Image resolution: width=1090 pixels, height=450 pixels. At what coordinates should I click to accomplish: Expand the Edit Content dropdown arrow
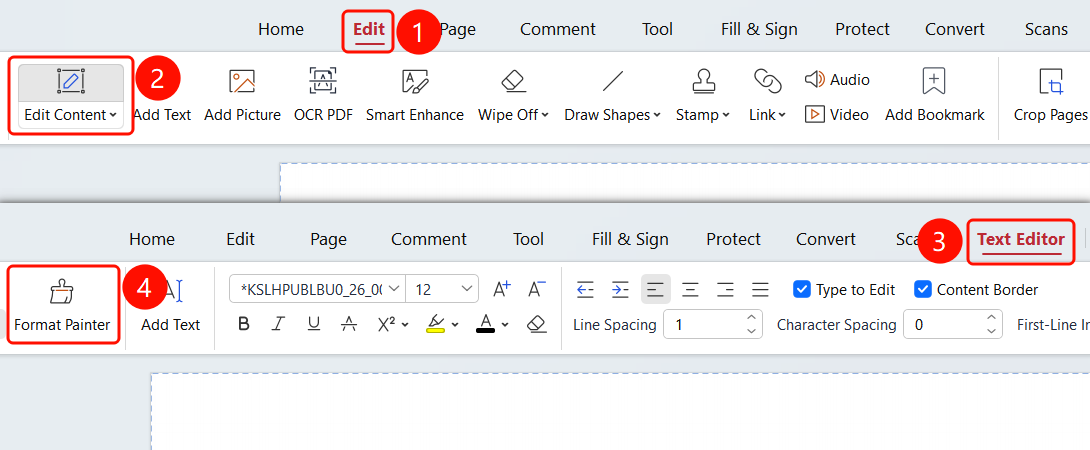point(113,115)
